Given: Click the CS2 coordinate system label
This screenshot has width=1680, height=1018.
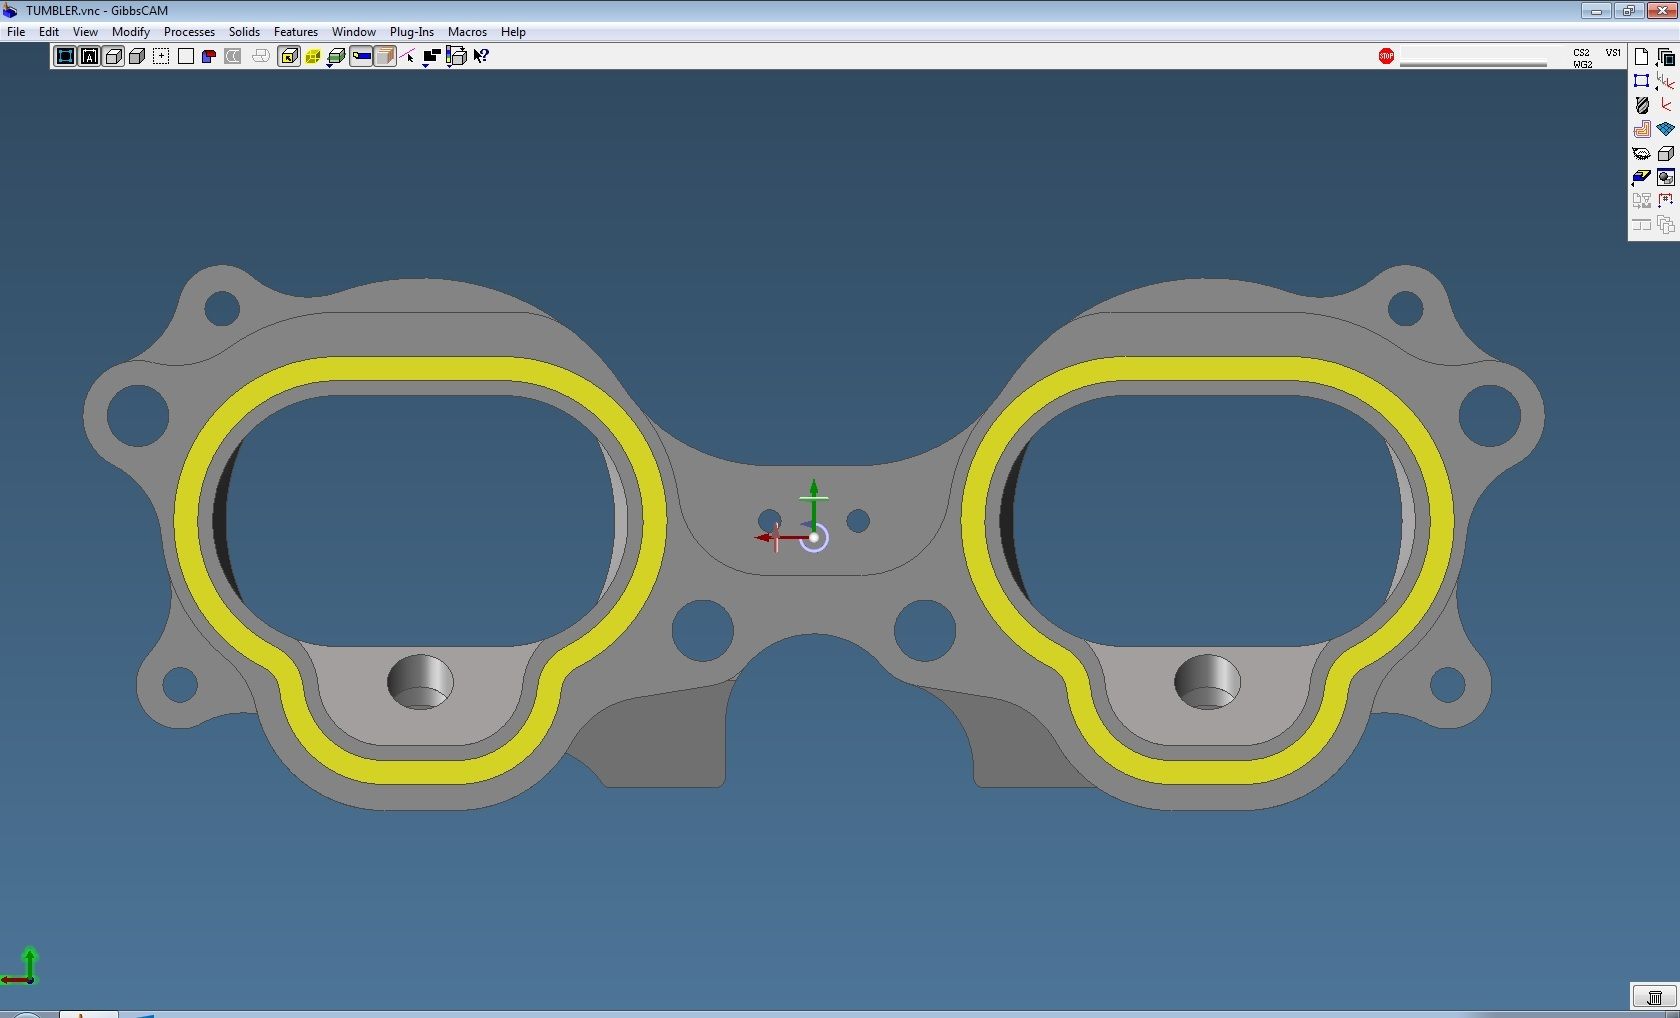Looking at the screenshot, I should tap(1581, 52).
